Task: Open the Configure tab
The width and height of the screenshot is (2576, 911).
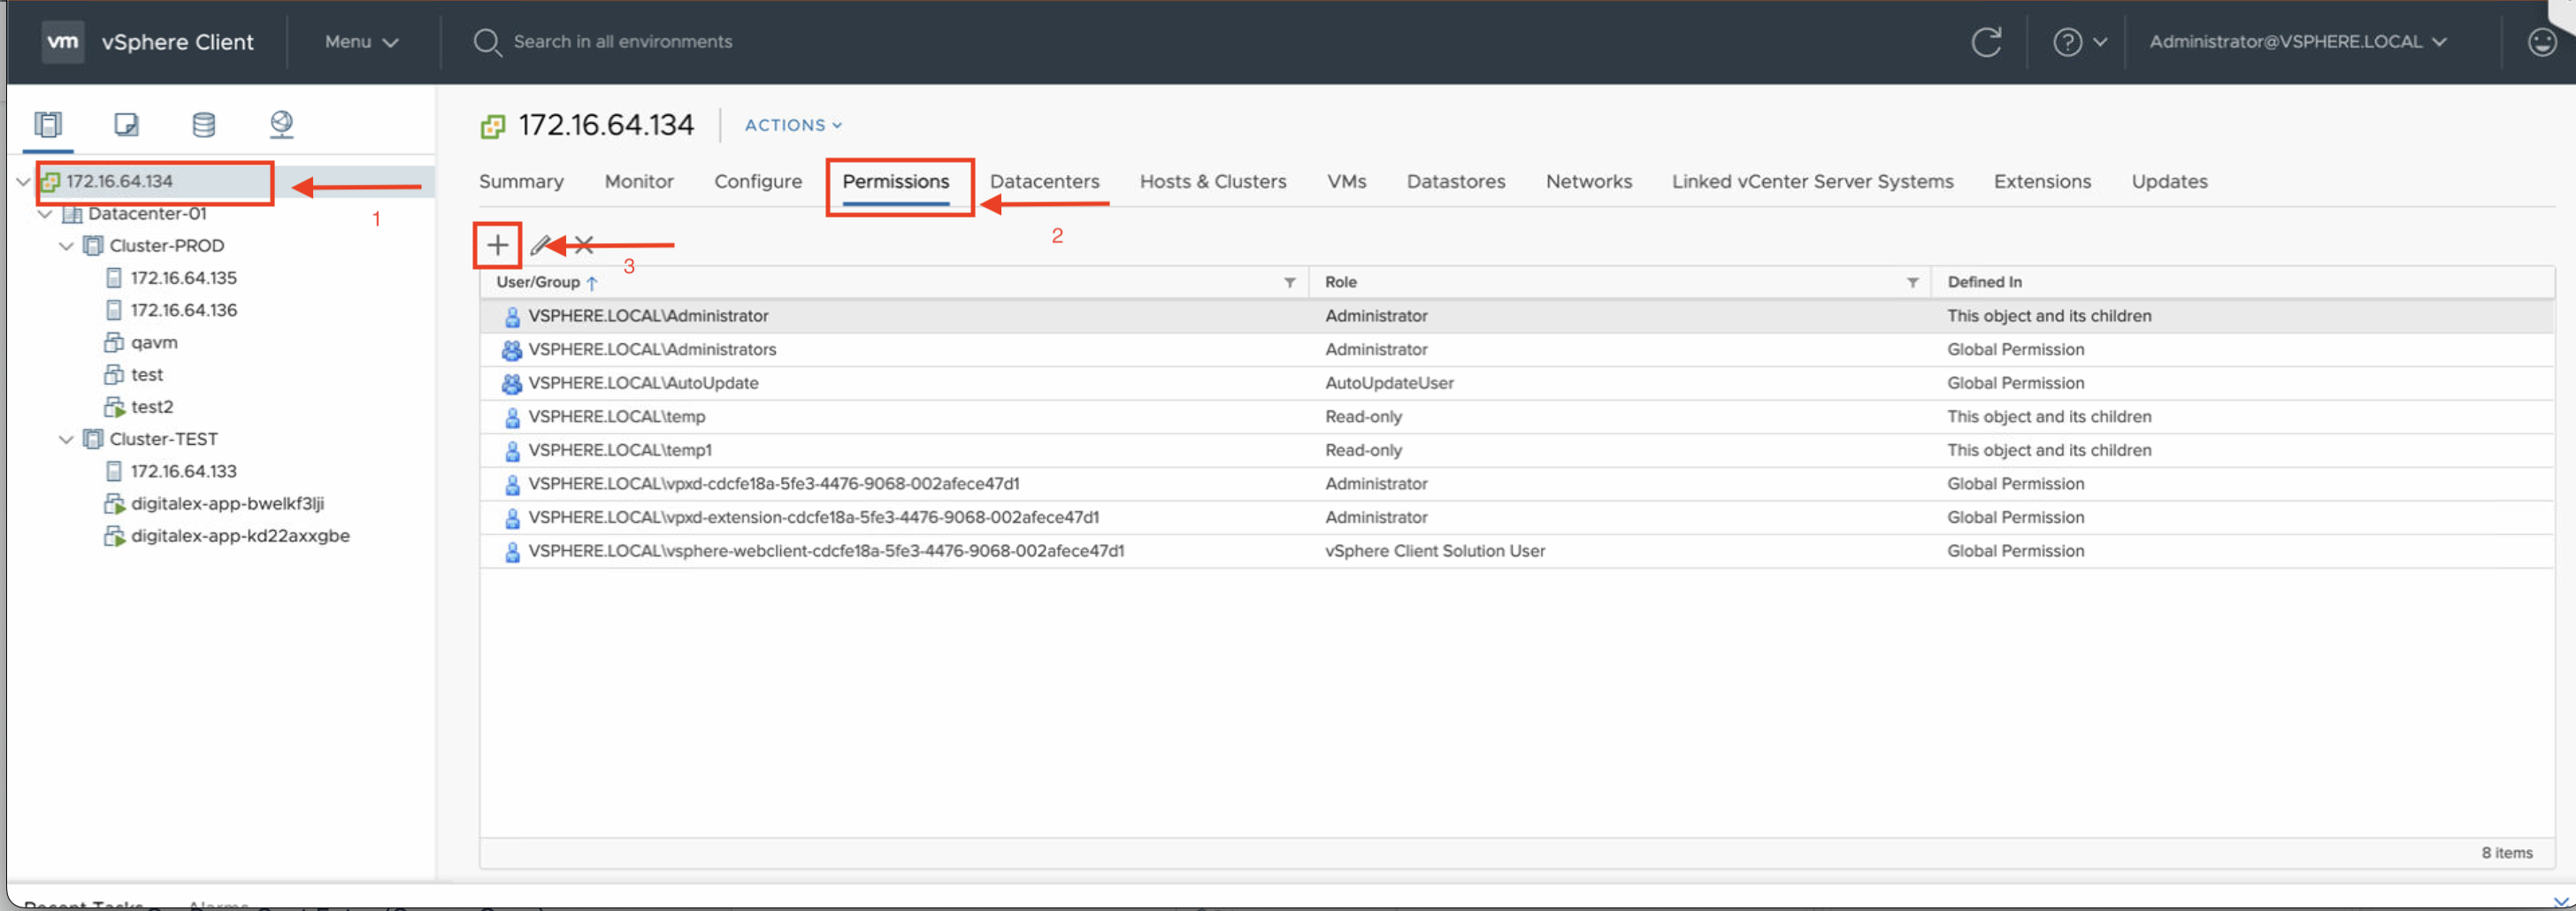Action: click(757, 182)
